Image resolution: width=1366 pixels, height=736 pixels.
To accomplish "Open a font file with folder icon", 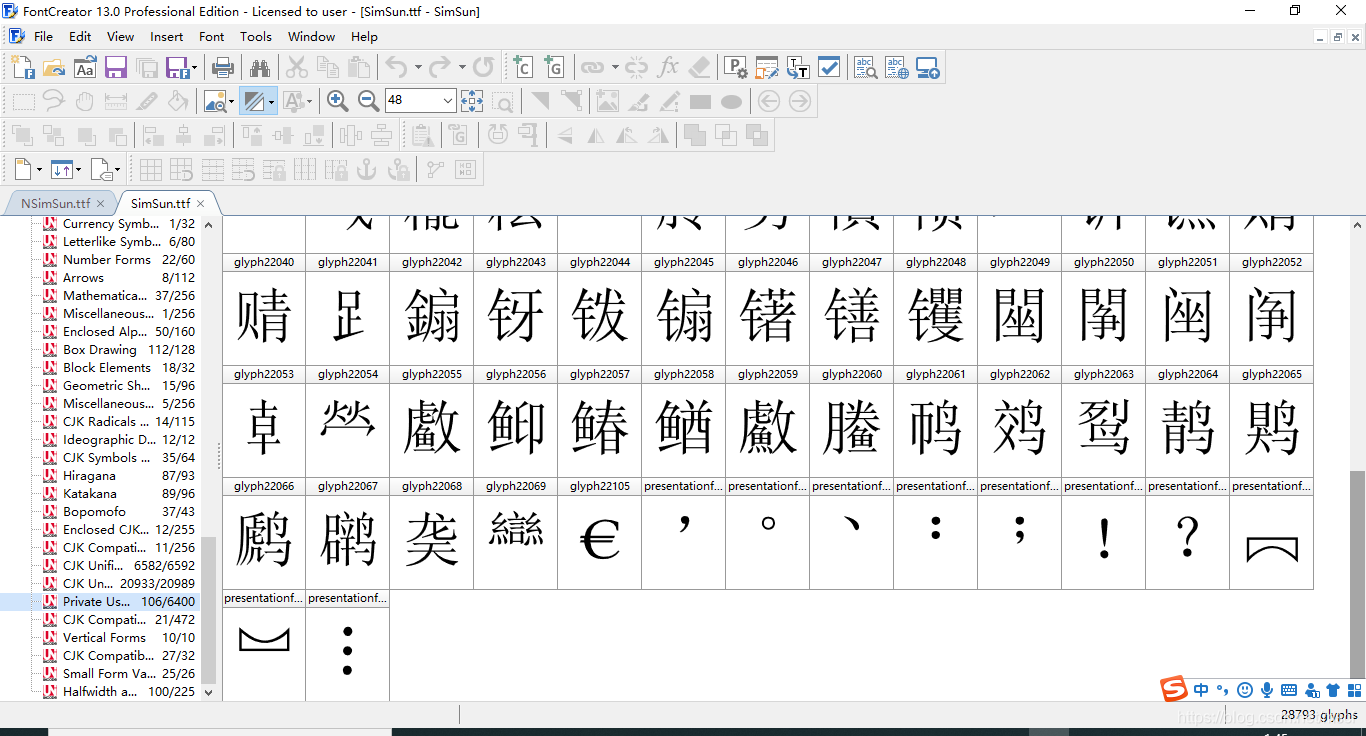I will (x=54, y=68).
